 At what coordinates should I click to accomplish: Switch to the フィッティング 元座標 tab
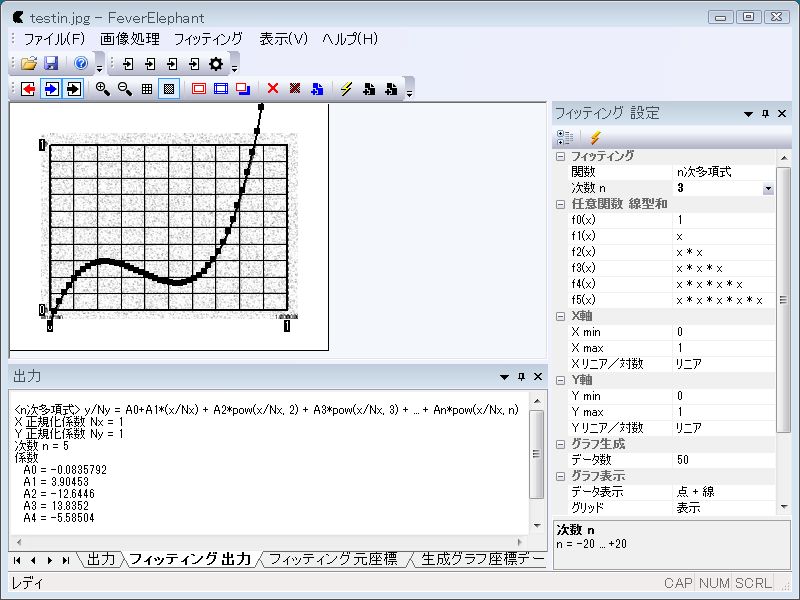tap(333, 559)
